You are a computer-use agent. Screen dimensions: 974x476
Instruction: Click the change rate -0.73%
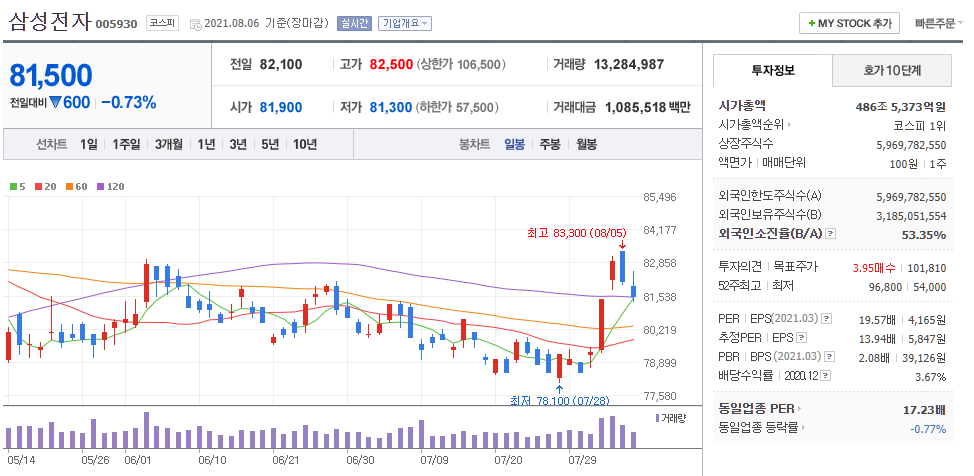pyautogui.click(x=129, y=103)
